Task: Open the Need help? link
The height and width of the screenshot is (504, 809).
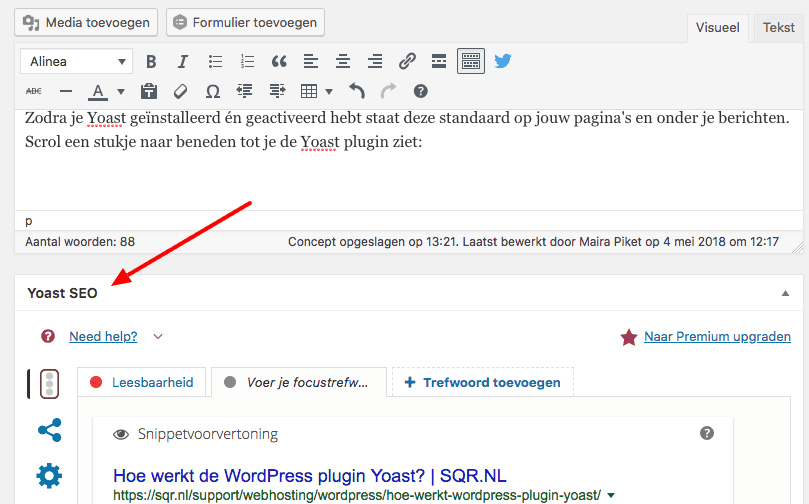Action: click(x=103, y=336)
